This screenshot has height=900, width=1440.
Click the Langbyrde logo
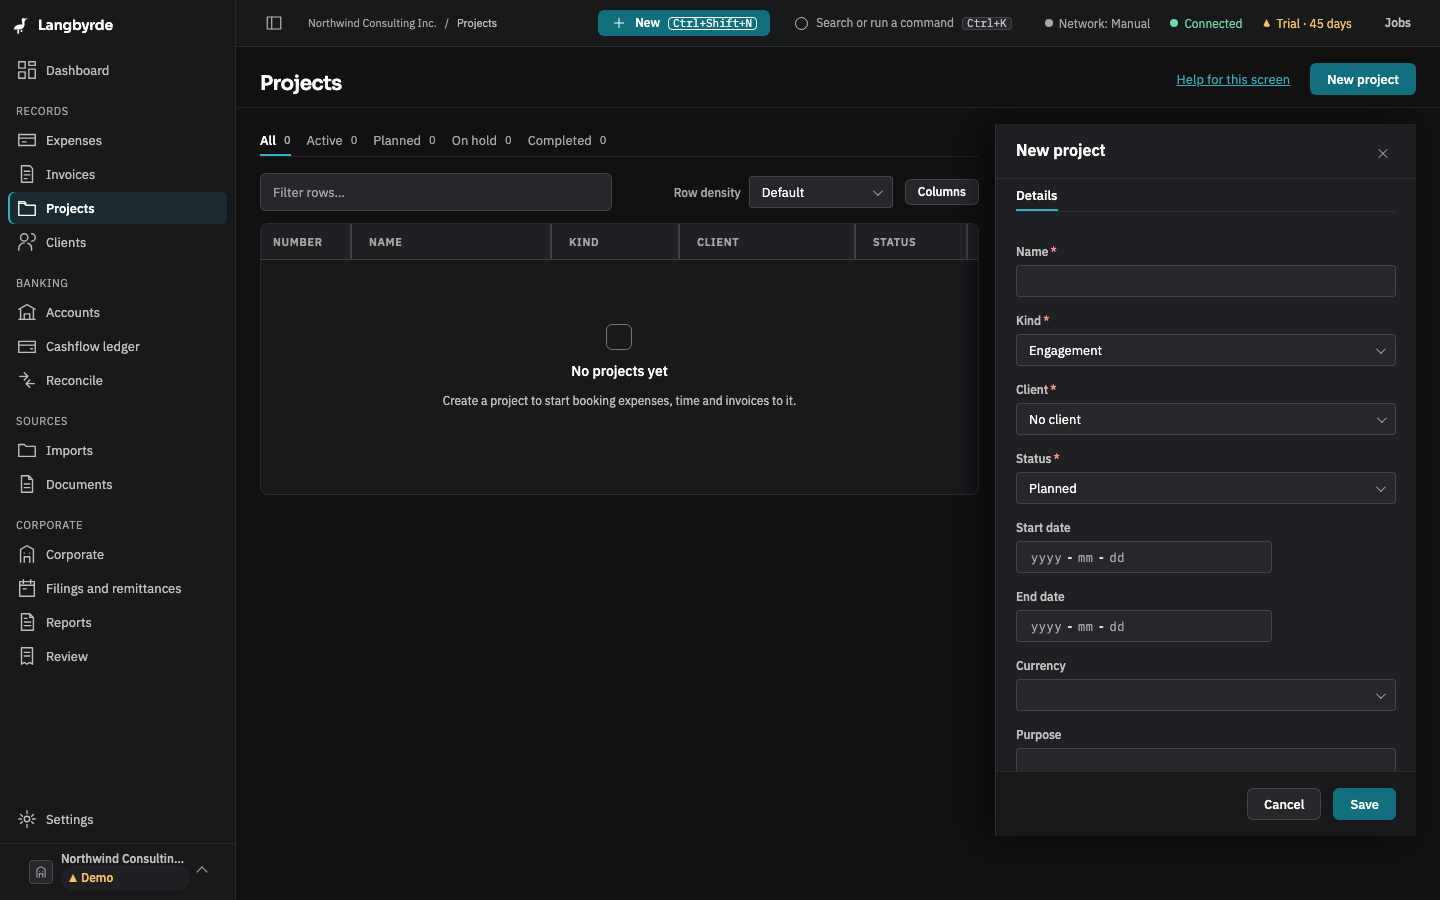click(x=64, y=25)
